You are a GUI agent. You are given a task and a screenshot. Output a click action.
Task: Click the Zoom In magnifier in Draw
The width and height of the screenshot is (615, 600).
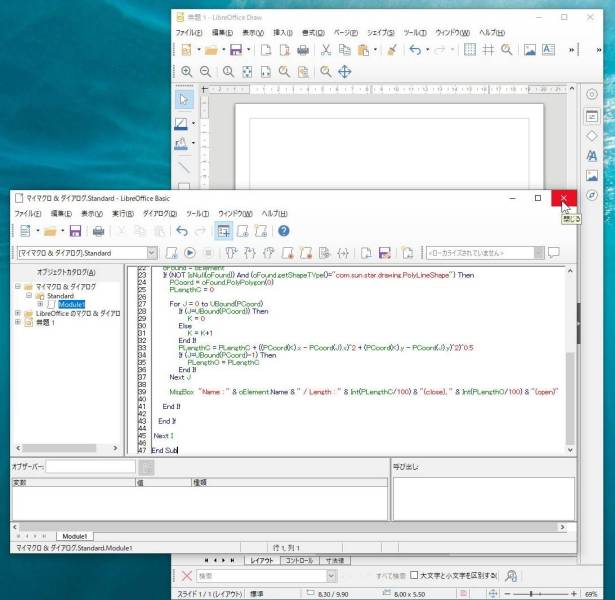(187, 72)
